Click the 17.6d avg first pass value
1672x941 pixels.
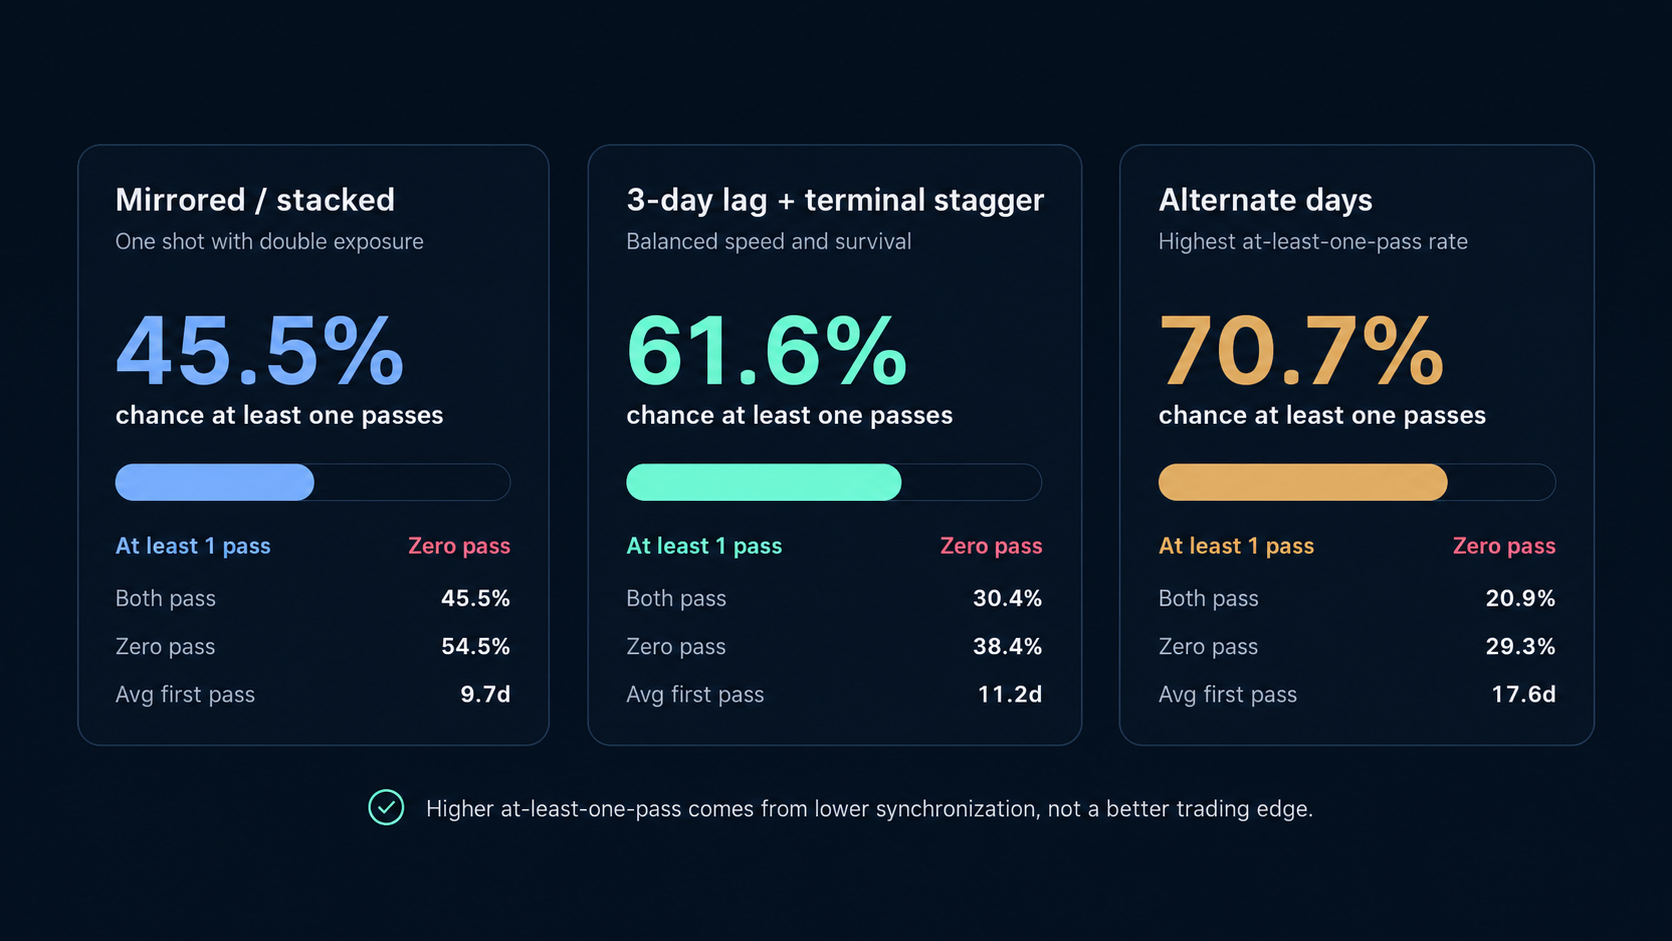pos(1523,694)
